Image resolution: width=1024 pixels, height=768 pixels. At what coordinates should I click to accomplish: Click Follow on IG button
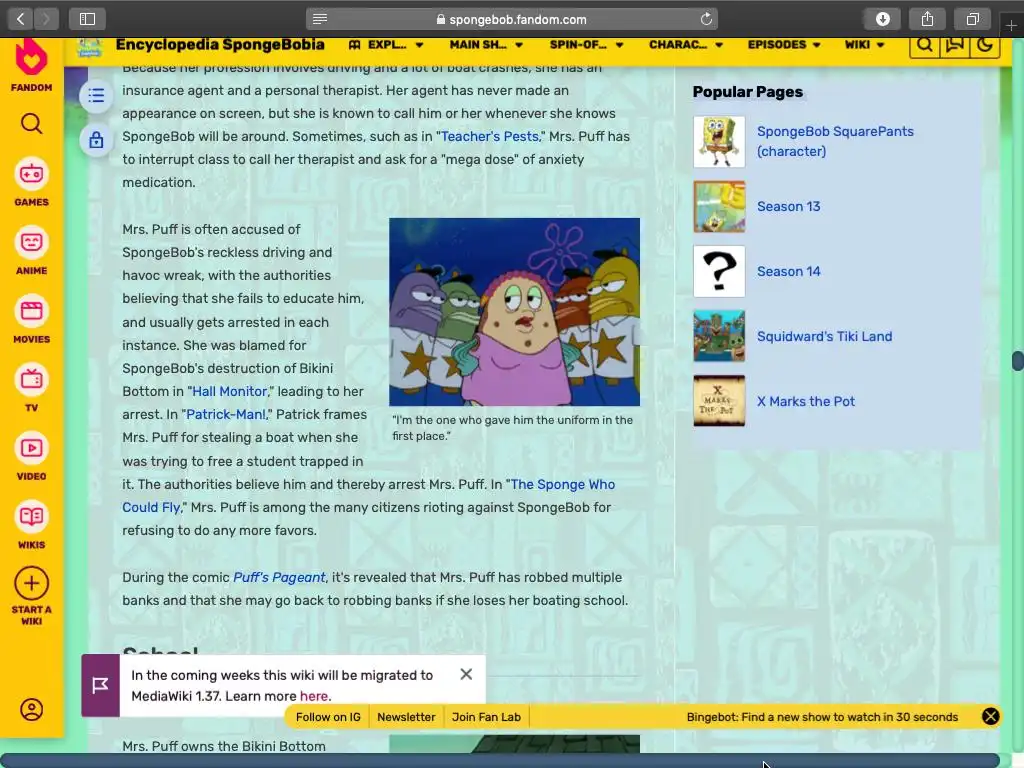(328, 717)
